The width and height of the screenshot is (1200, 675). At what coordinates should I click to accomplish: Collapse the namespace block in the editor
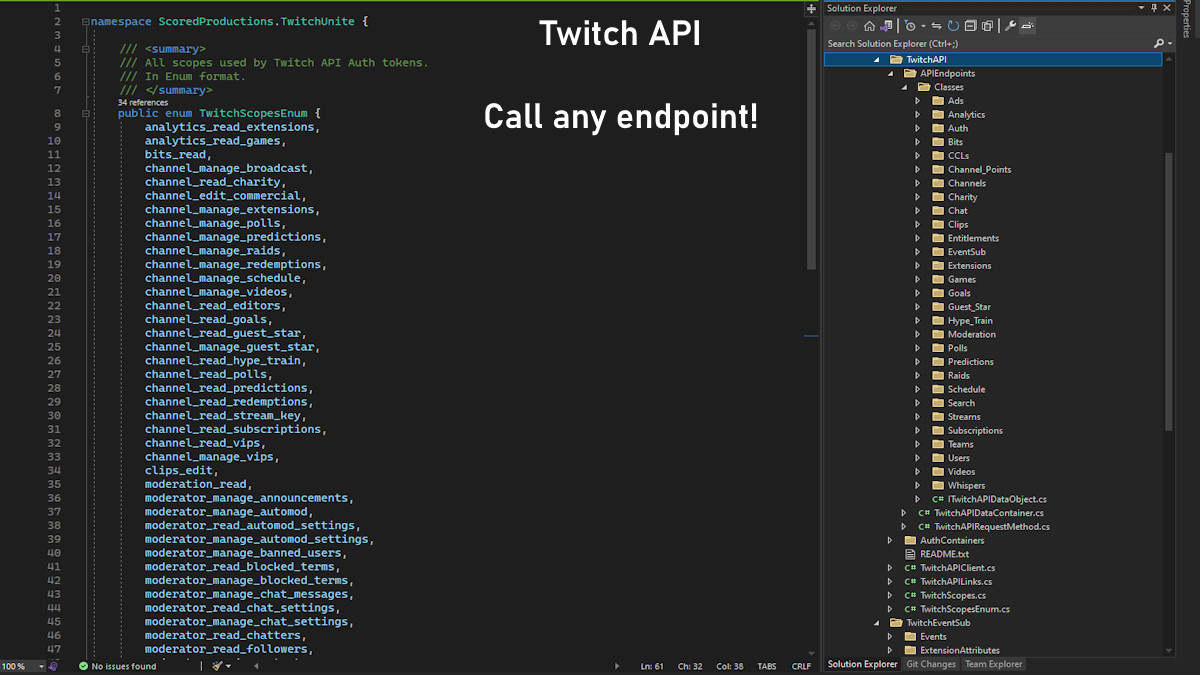(86, 21)
